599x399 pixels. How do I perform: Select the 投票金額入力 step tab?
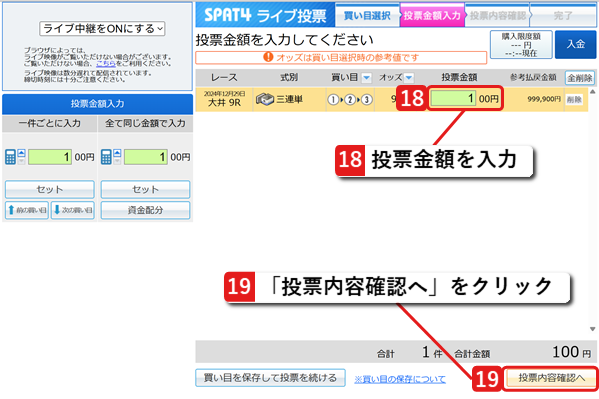point(432,15)
